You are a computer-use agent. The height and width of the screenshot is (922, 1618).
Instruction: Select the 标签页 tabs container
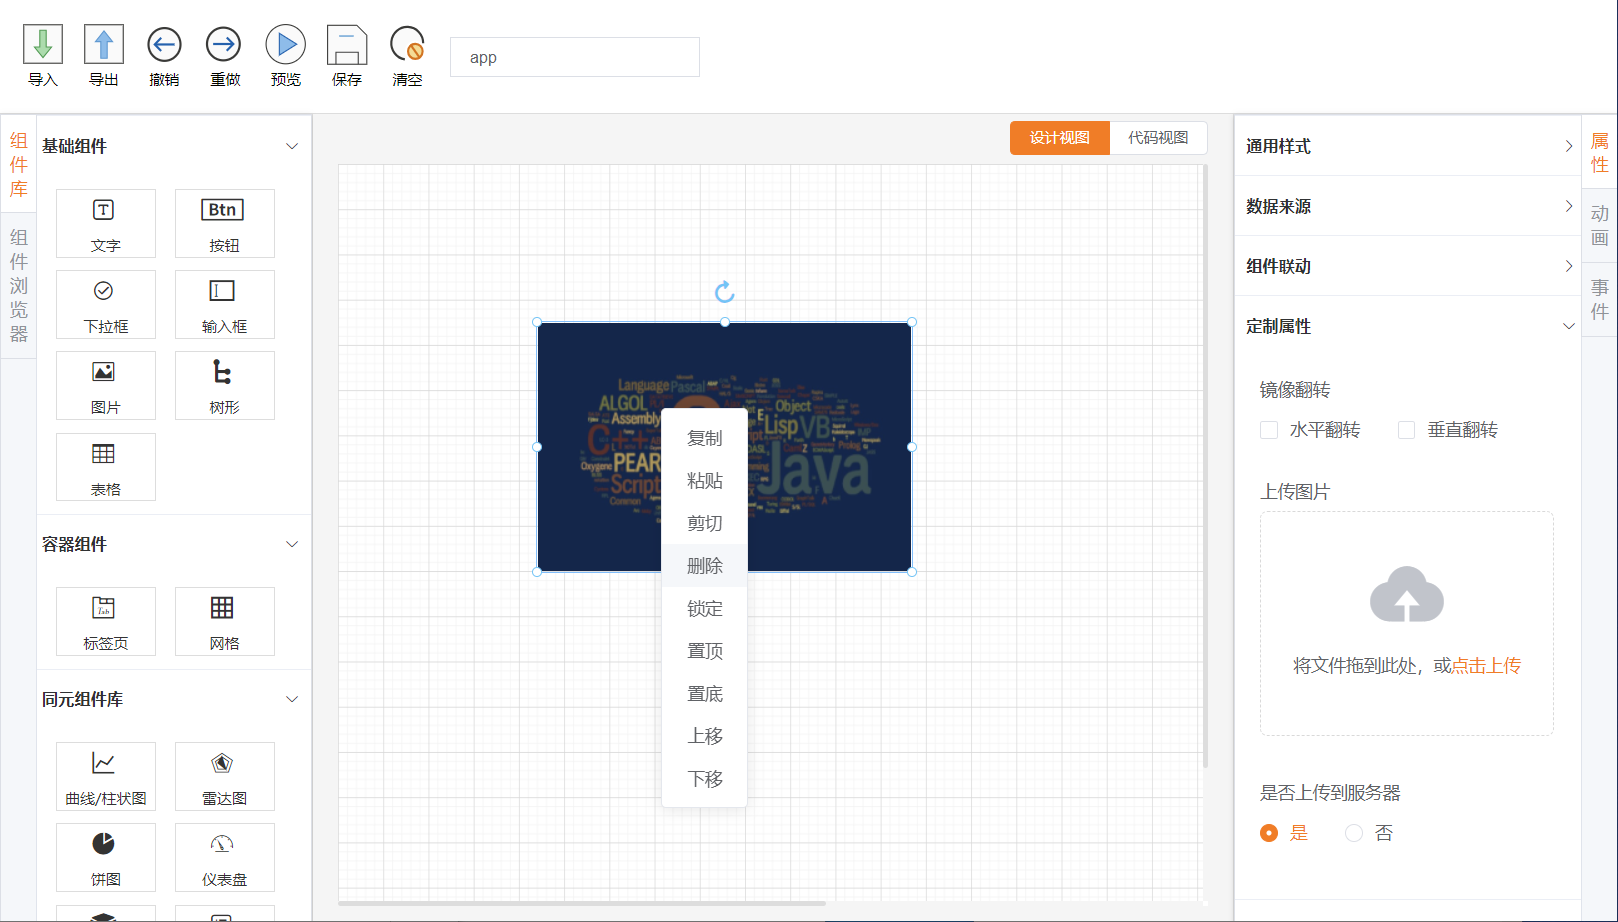point(106,621)
